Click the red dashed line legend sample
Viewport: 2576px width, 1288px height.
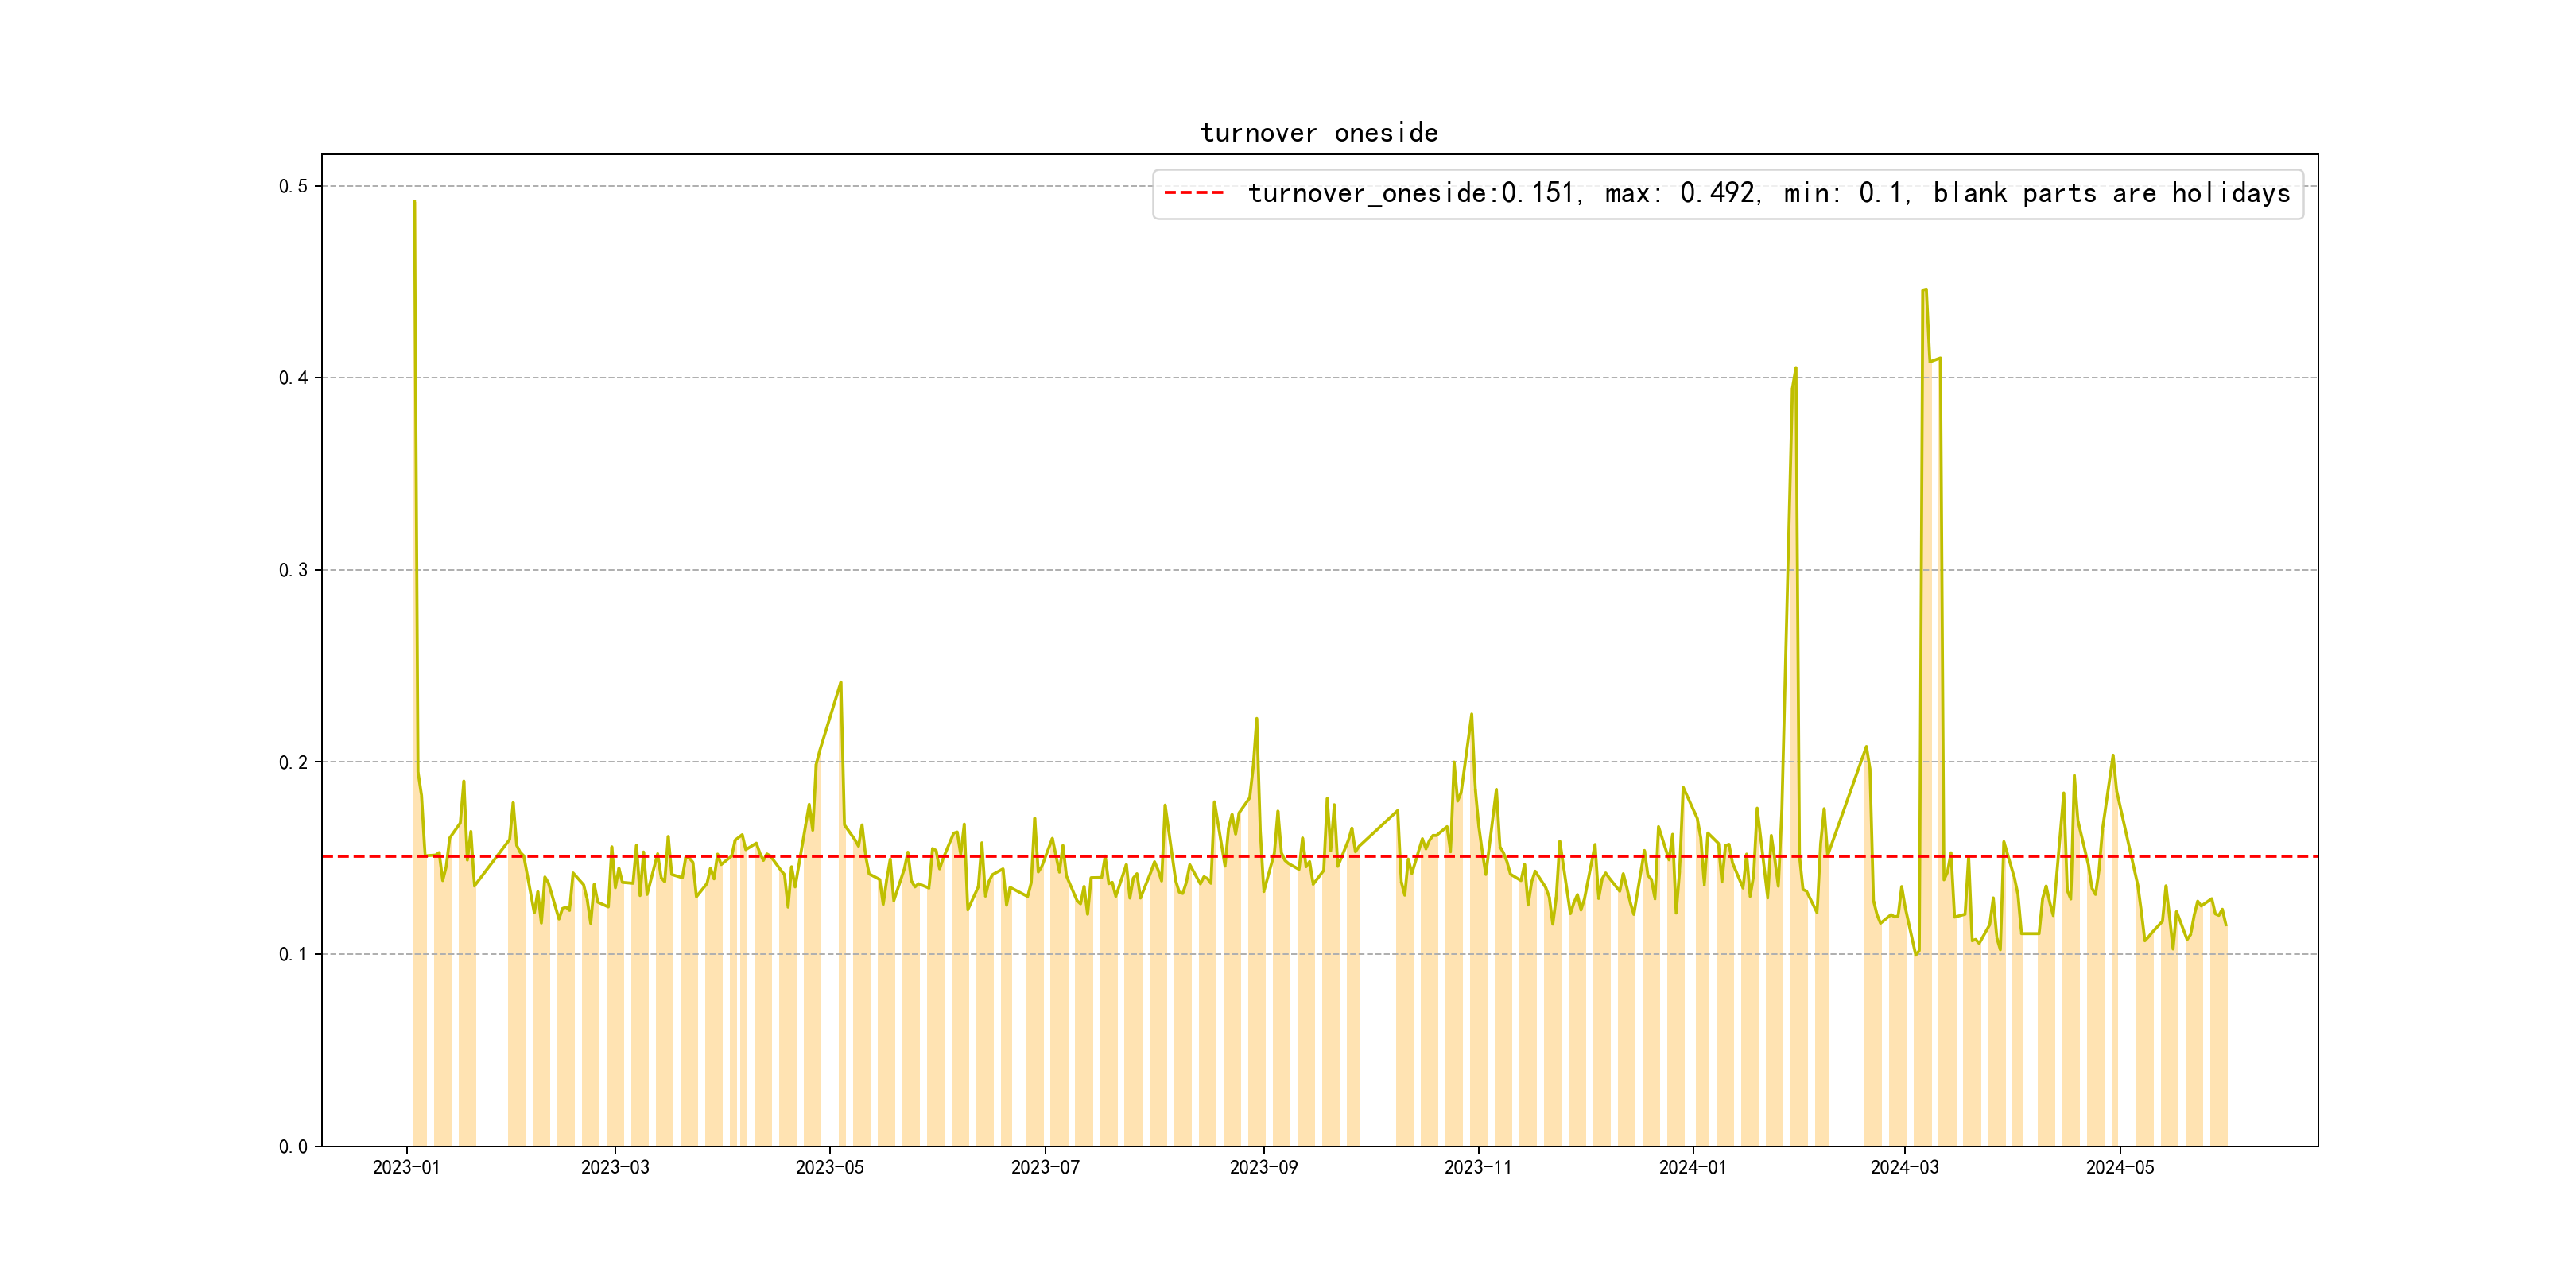[x=1194, y=193]
